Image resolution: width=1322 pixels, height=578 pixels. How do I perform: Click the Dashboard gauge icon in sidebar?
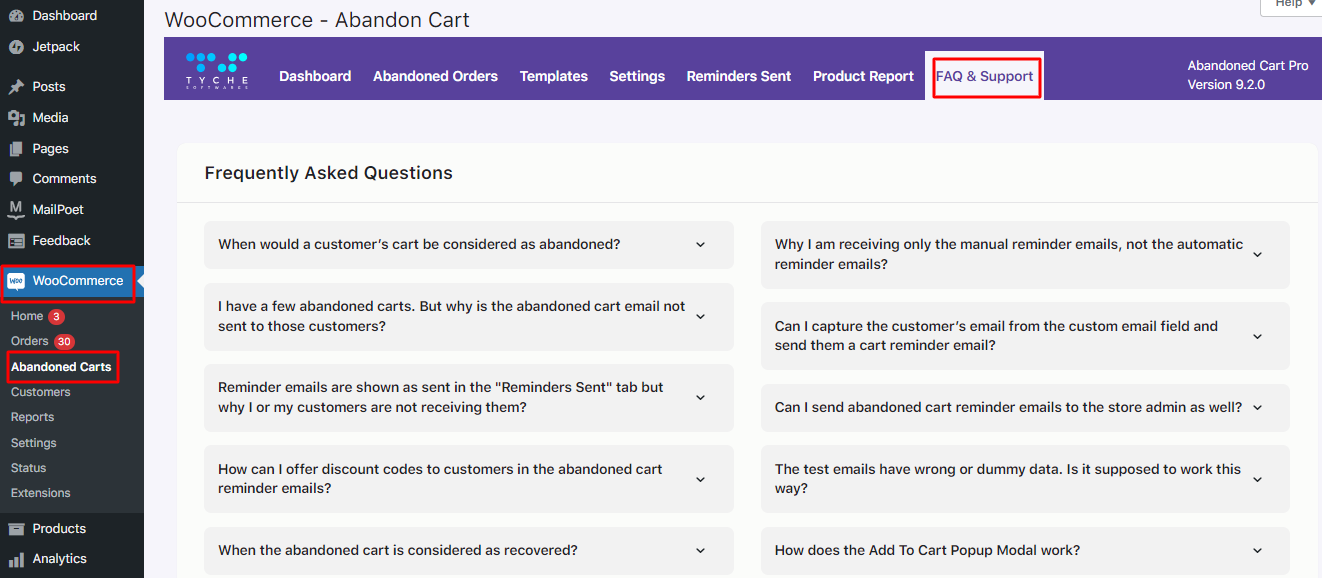16,16
